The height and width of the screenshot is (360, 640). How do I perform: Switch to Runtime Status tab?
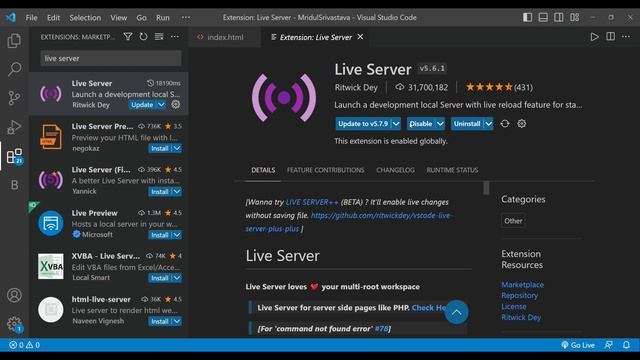click(x=452, y=170)
